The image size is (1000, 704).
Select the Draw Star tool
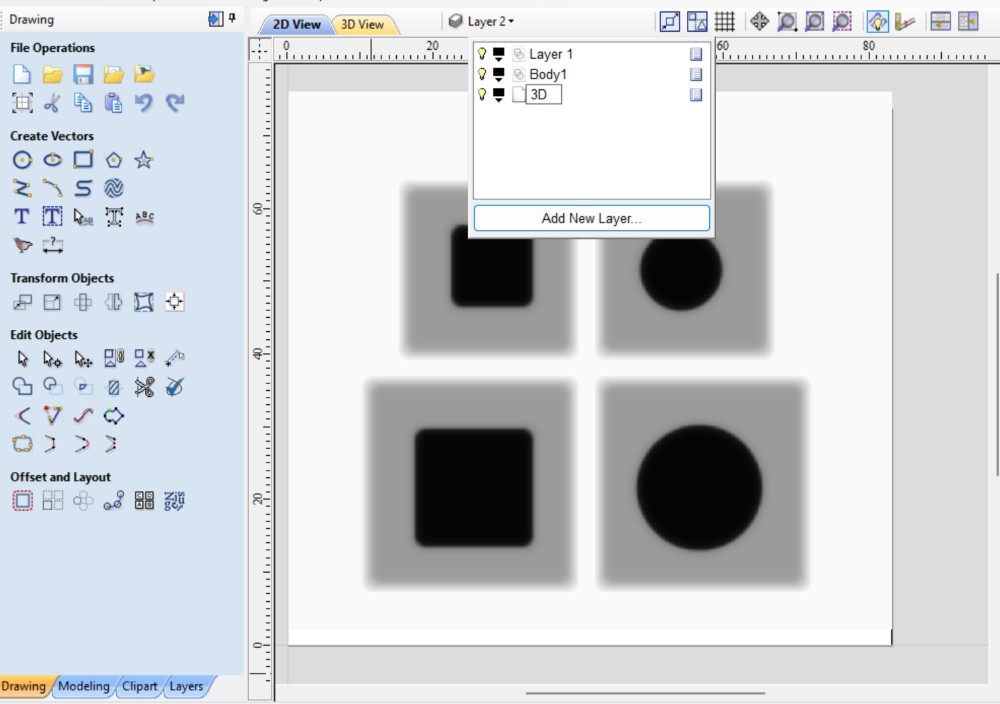point(143,159)
